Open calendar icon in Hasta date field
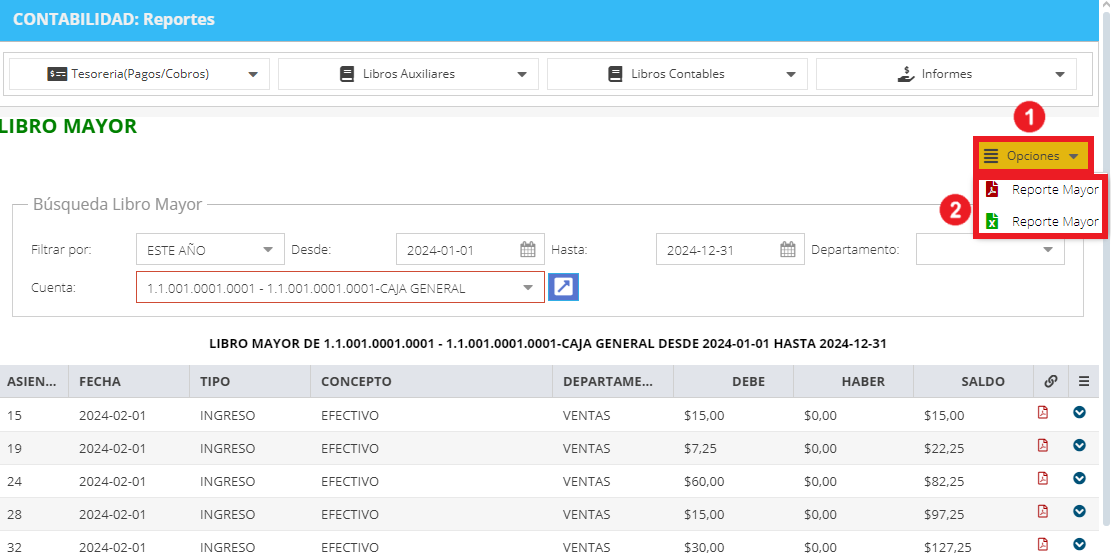Image resolution: width=1111 pixels, height=560 pixels. coord(788,250)
